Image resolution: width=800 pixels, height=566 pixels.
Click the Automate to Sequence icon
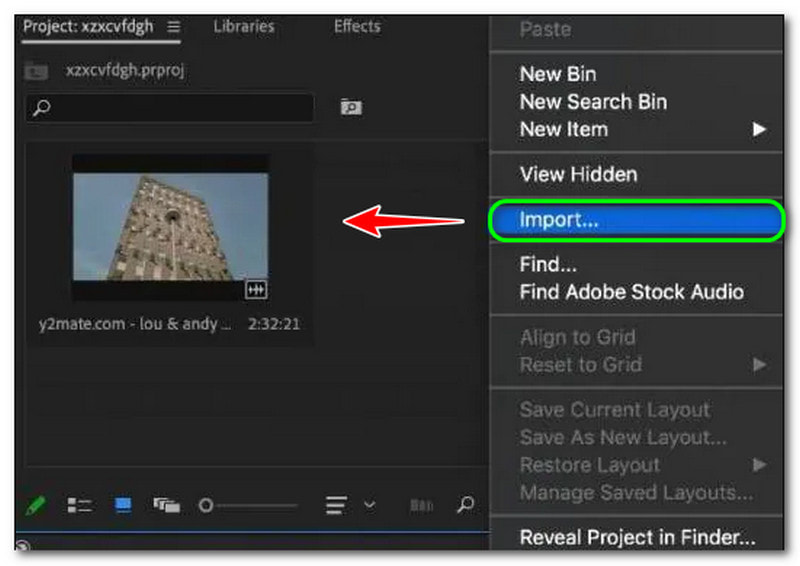[x=421, y=505]
